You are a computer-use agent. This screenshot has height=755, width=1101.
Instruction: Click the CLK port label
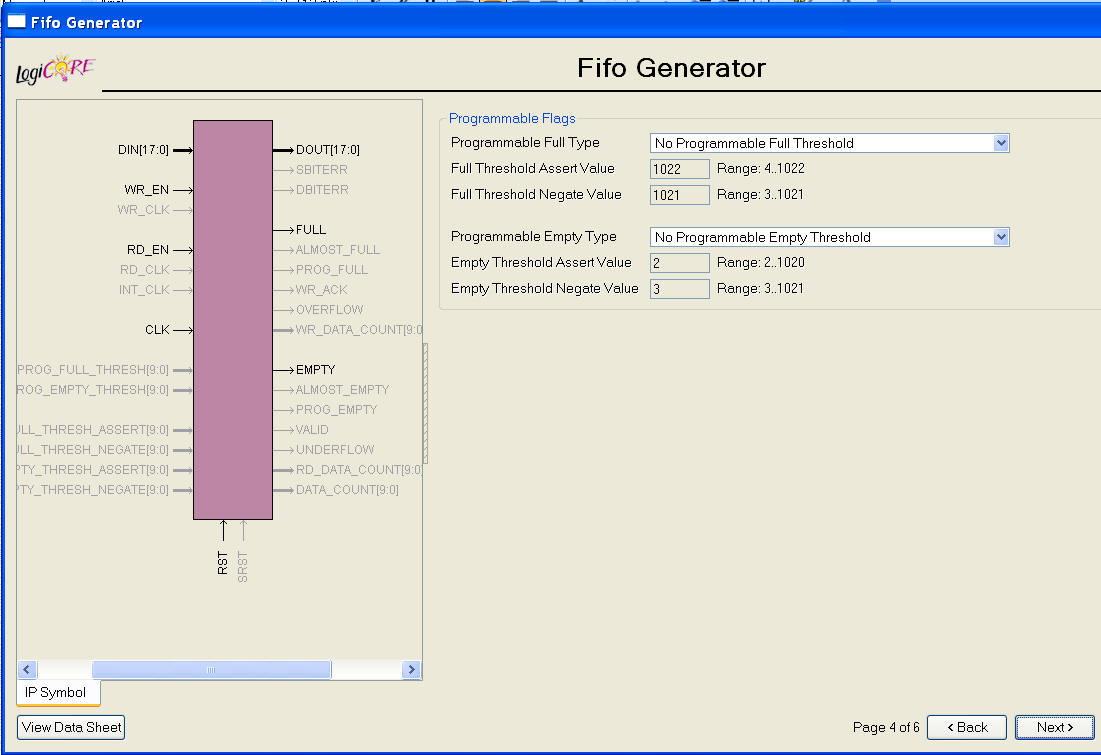(157, 330)
